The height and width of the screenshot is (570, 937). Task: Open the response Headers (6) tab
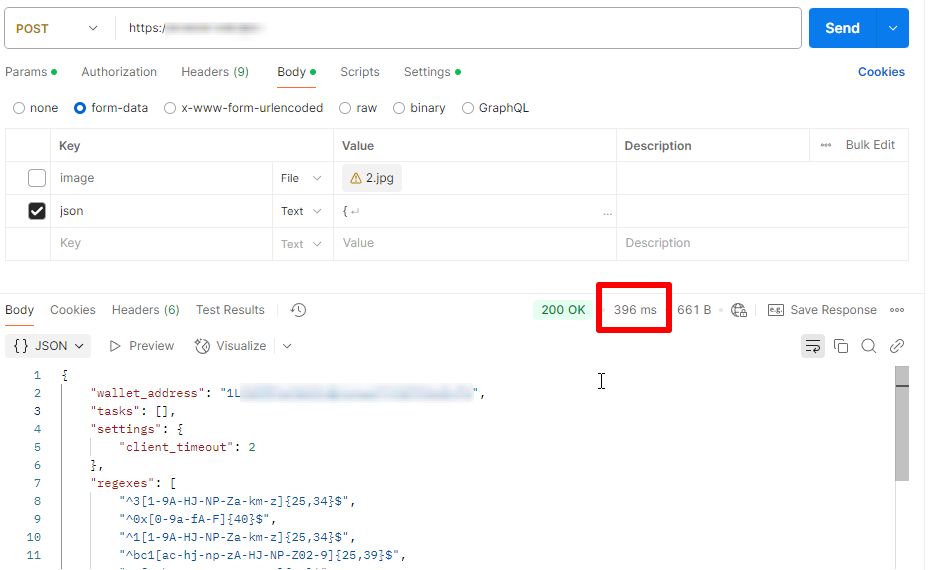pyautogui.click(x=146, y=310)
